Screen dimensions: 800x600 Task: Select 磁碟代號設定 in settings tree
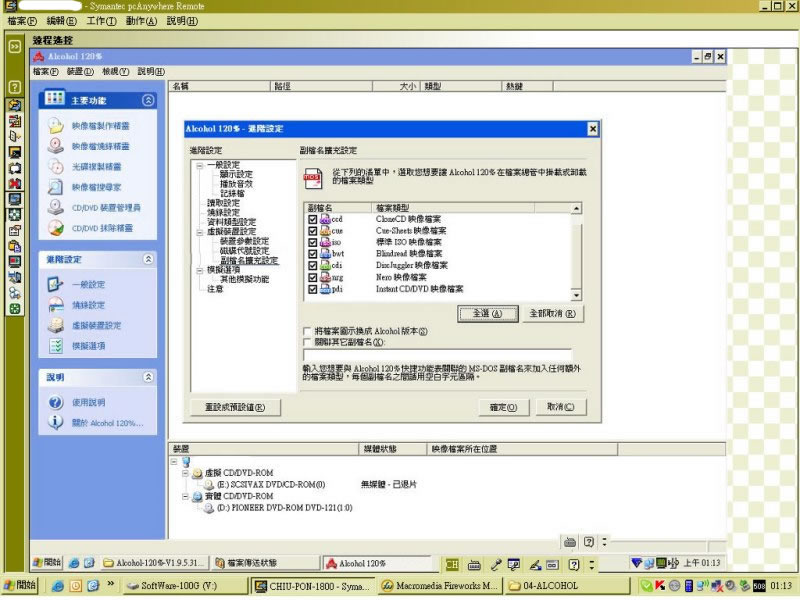click(x=244, y=251)
